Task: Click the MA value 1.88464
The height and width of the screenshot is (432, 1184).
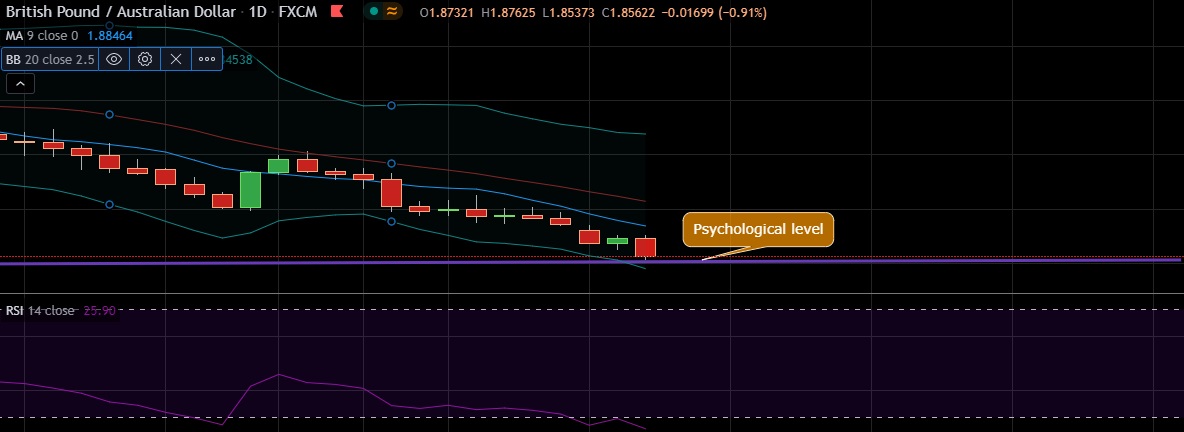Action: click(109, 35)
